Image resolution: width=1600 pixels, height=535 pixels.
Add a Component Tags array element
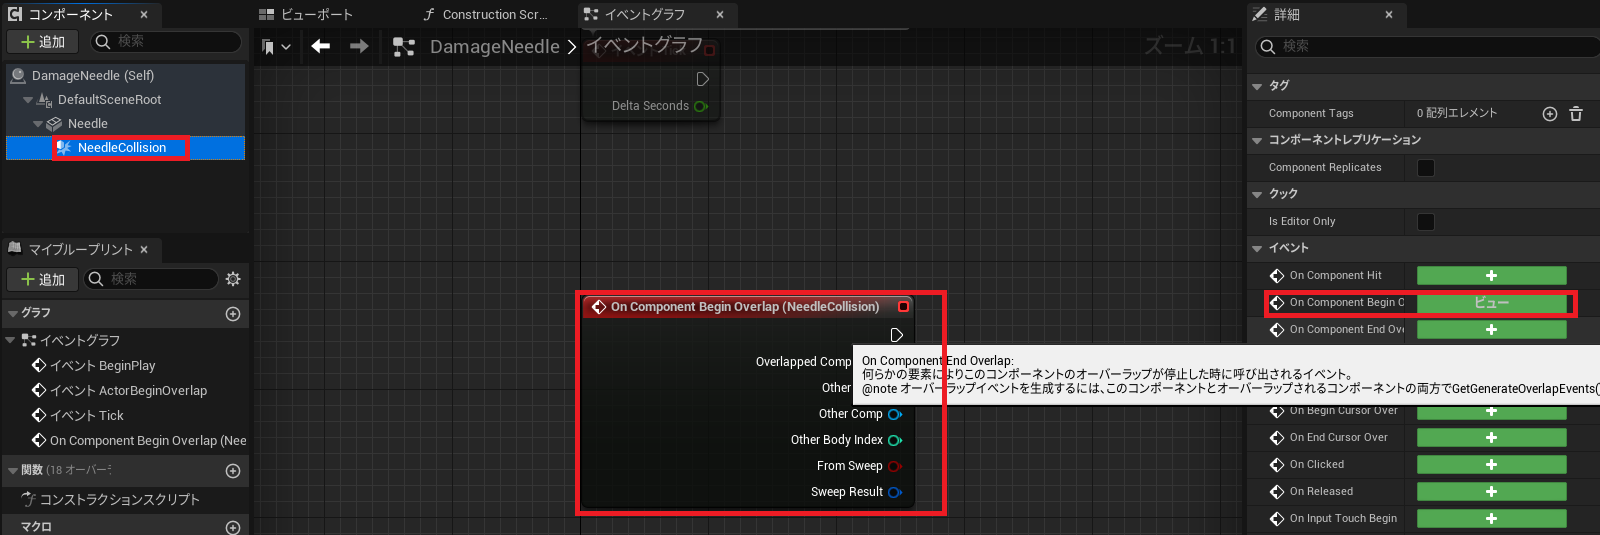click(1550, 114)
